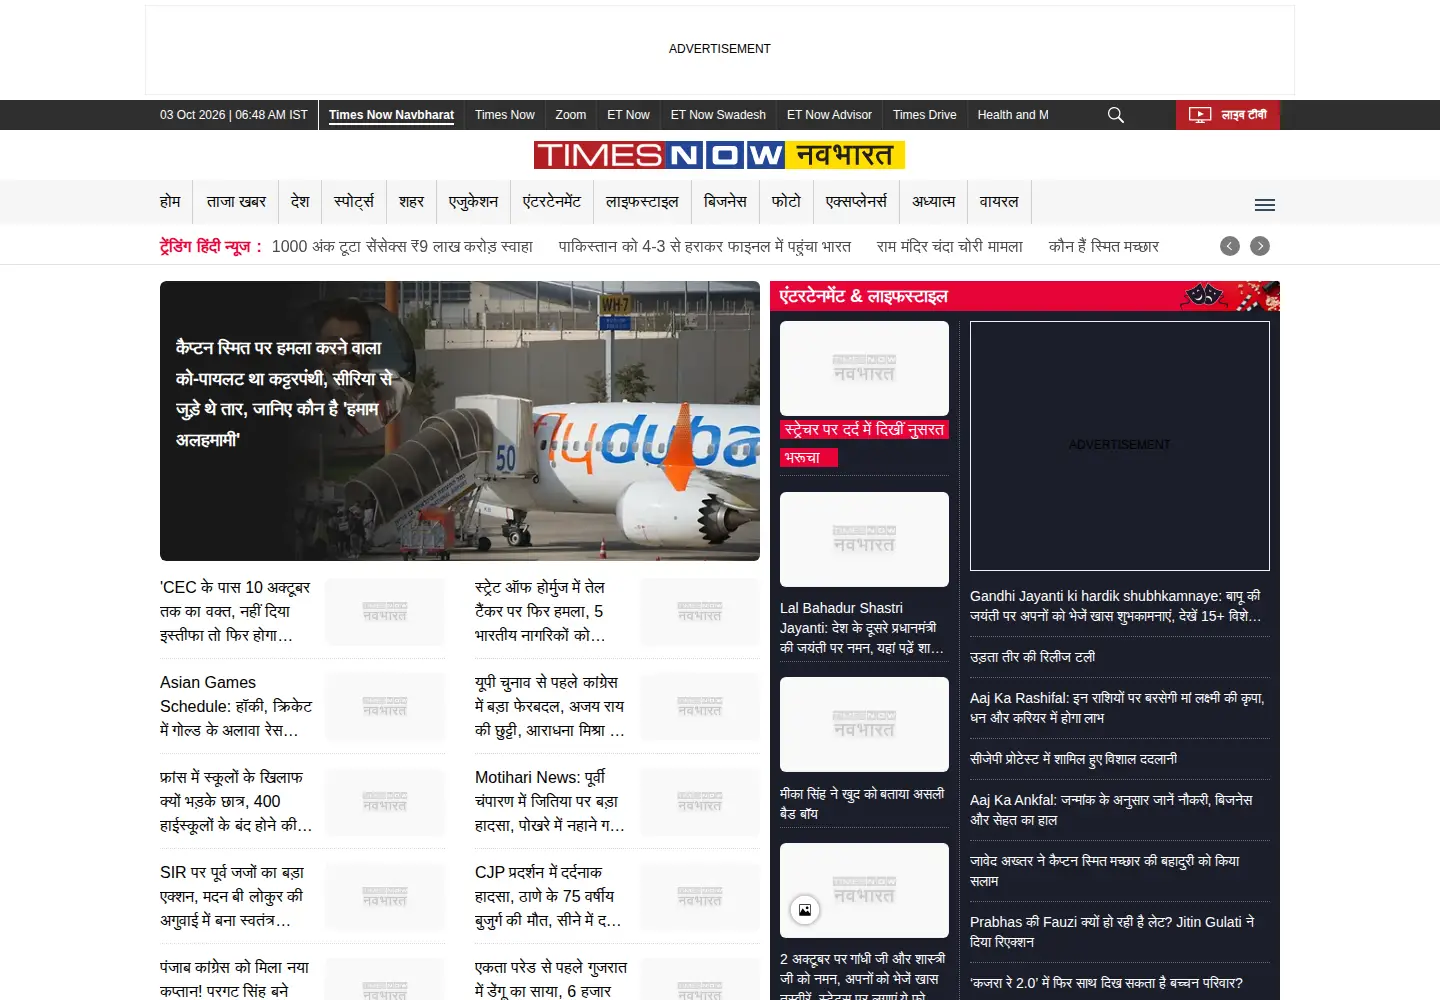Open trending link कौन हैं स्मित मच्छार
Screen dimensions: 1440x1000
coord(1104,246)
